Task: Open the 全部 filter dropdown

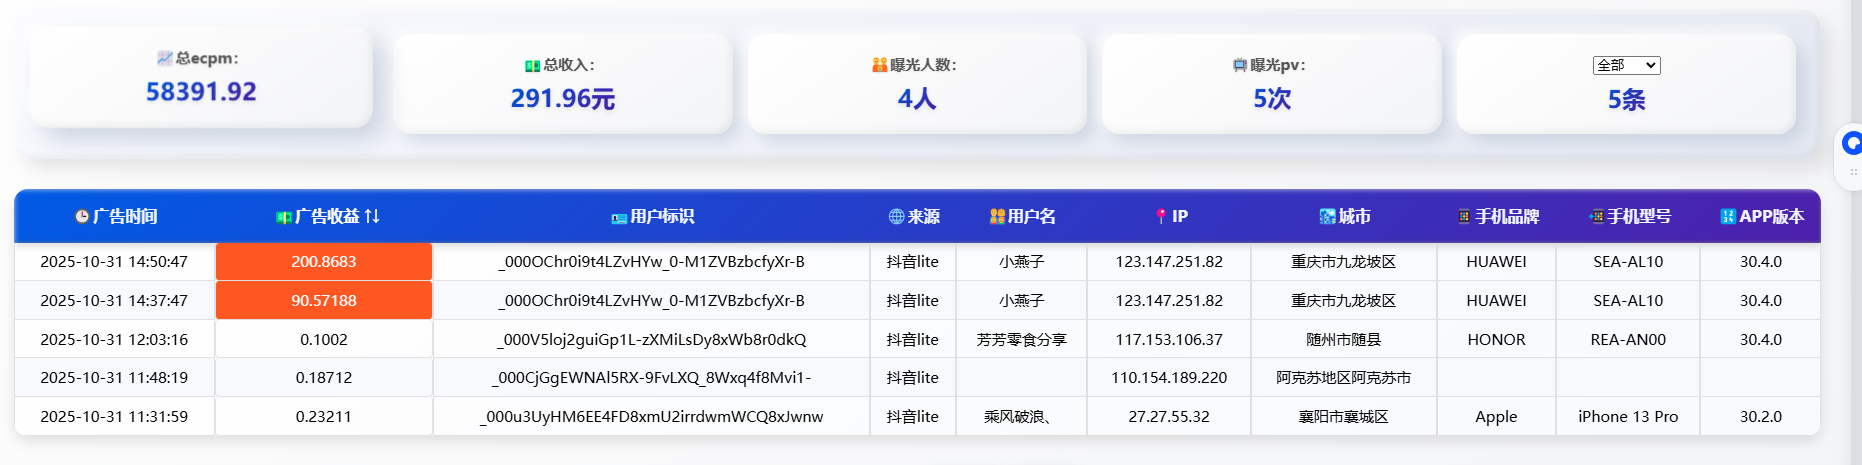Action: (x=1626, y=65)
